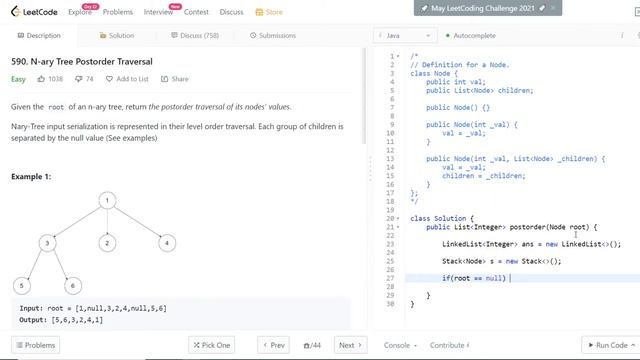Collapse code fold arrow at line 21
Viewport: 640px width, 360px height.
pyautogui.click(x=398, y=227)
